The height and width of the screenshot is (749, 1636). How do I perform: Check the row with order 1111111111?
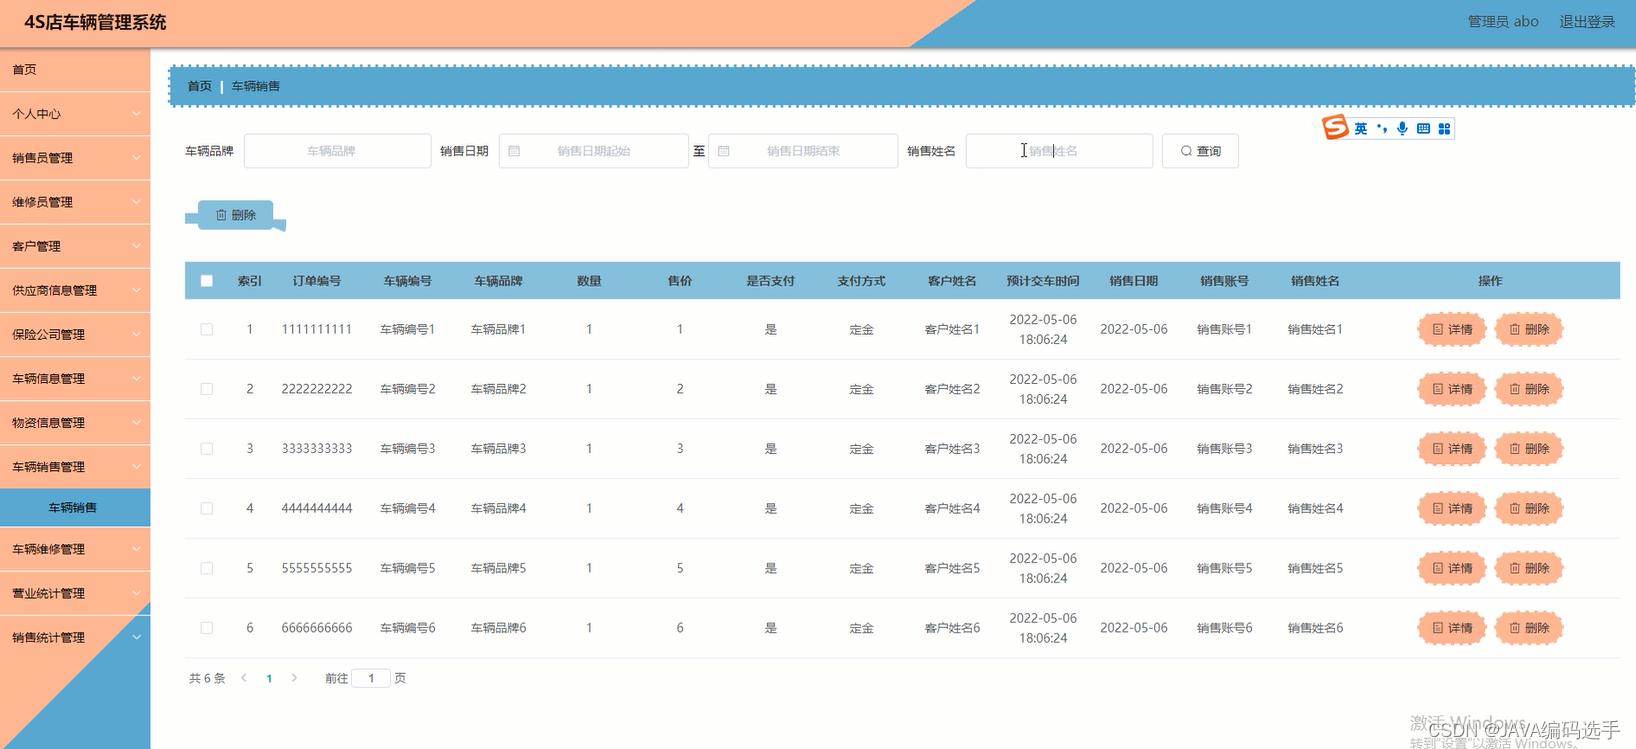click(207, 329)
